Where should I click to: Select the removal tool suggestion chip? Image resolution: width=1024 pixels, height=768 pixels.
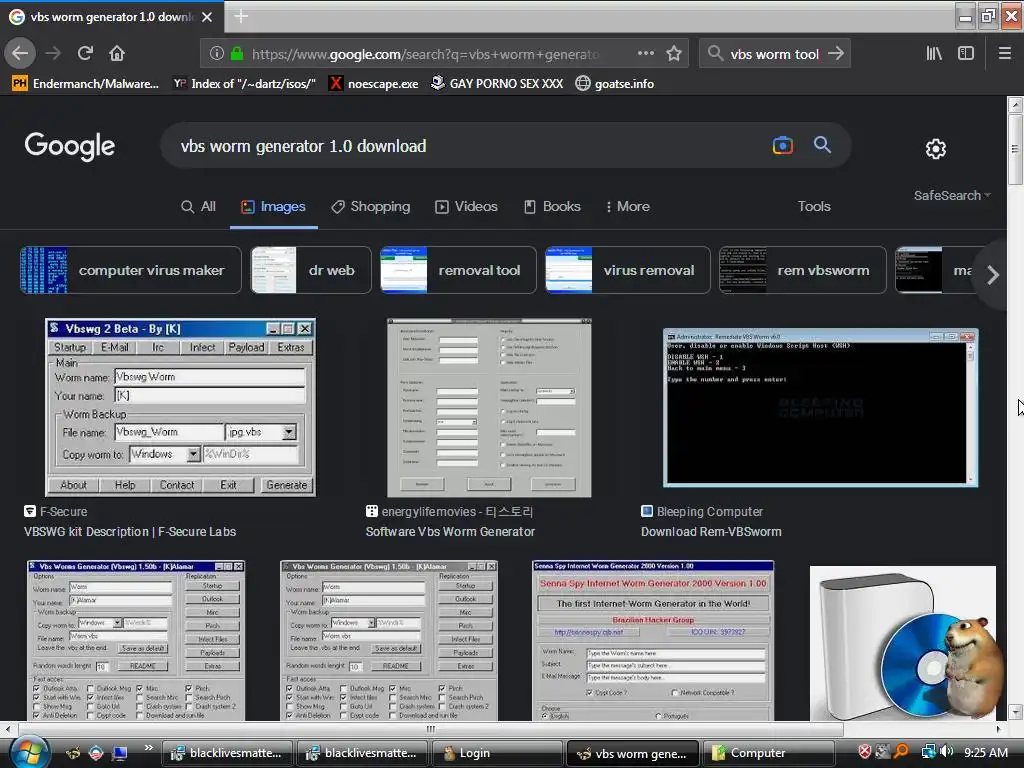(x=458, y=270)
